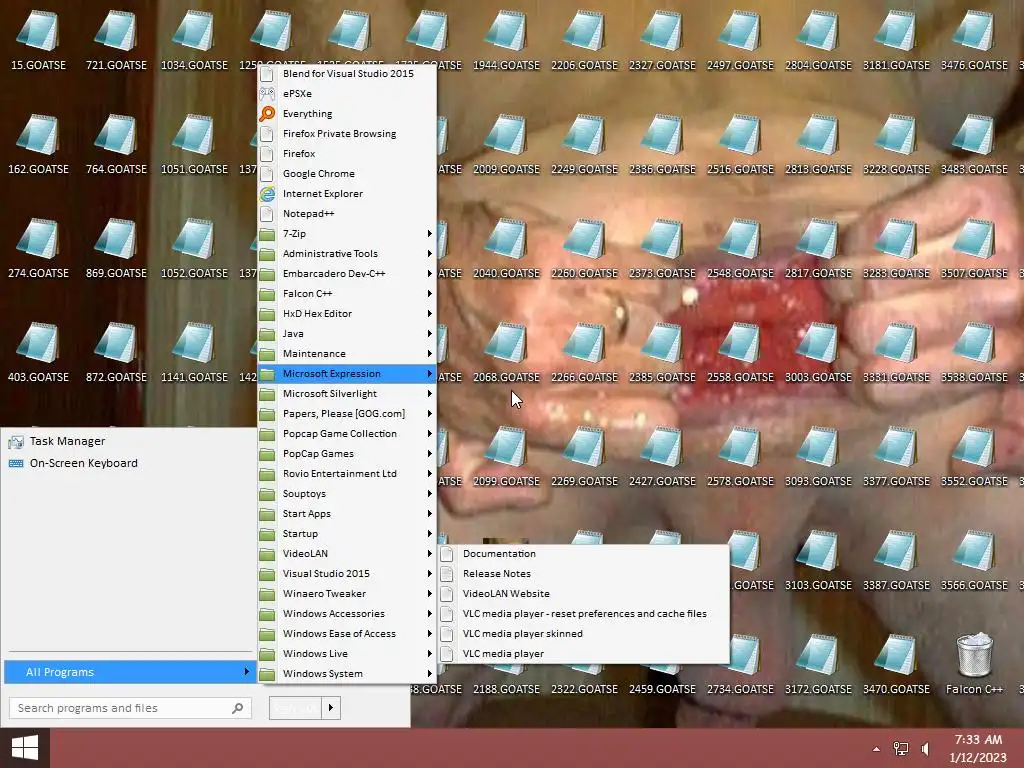Launch Google Chrome from programs list
The image size is (1024, 768).
347,174
